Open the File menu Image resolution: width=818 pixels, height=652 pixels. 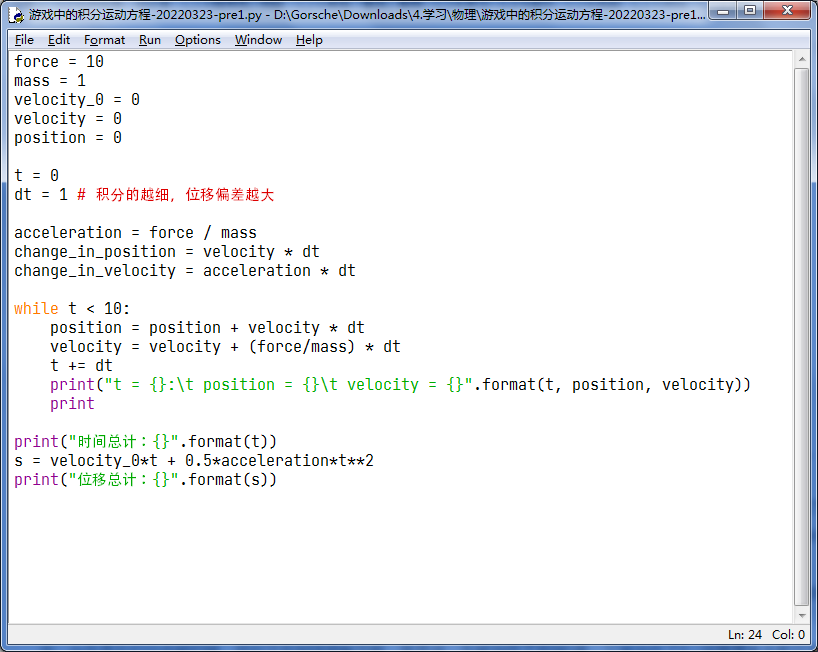pyautogui.click(x=24, y=40)
